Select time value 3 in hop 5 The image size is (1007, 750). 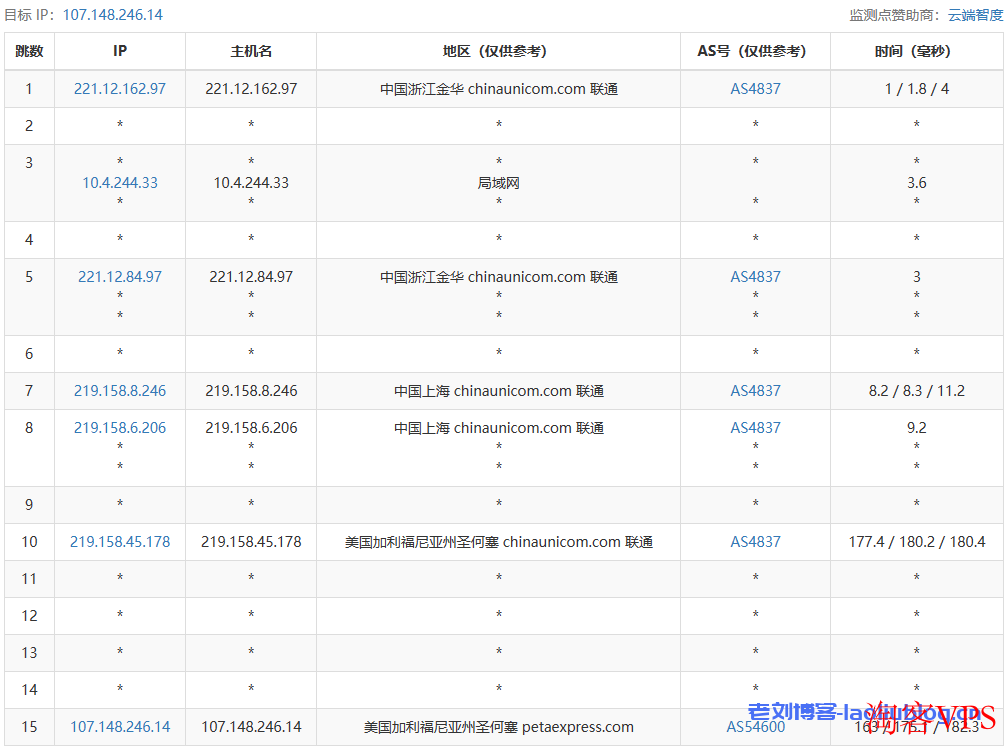916,277
